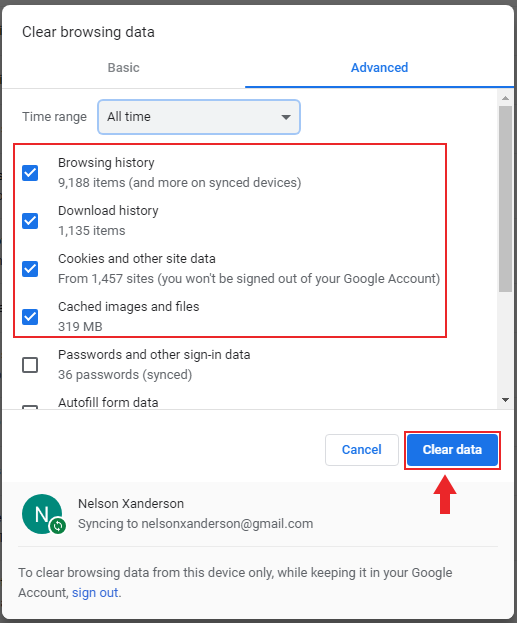Click the Clear data button
The width and height of the screenshot is (517, 623).
[452, 450]
